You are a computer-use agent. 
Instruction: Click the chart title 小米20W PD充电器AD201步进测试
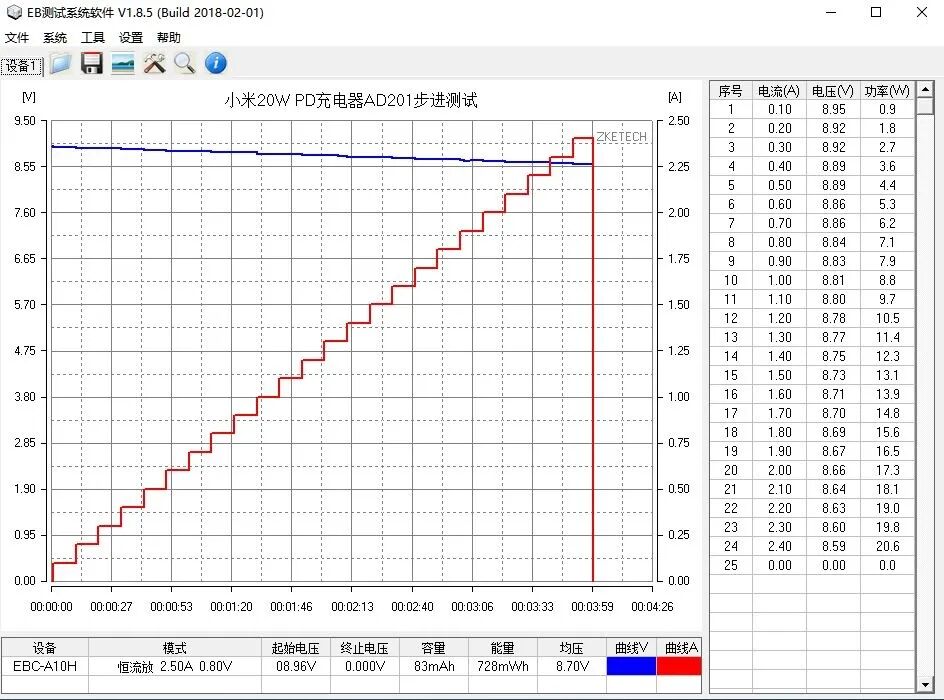pyautogui.click(x=351, y=100)
